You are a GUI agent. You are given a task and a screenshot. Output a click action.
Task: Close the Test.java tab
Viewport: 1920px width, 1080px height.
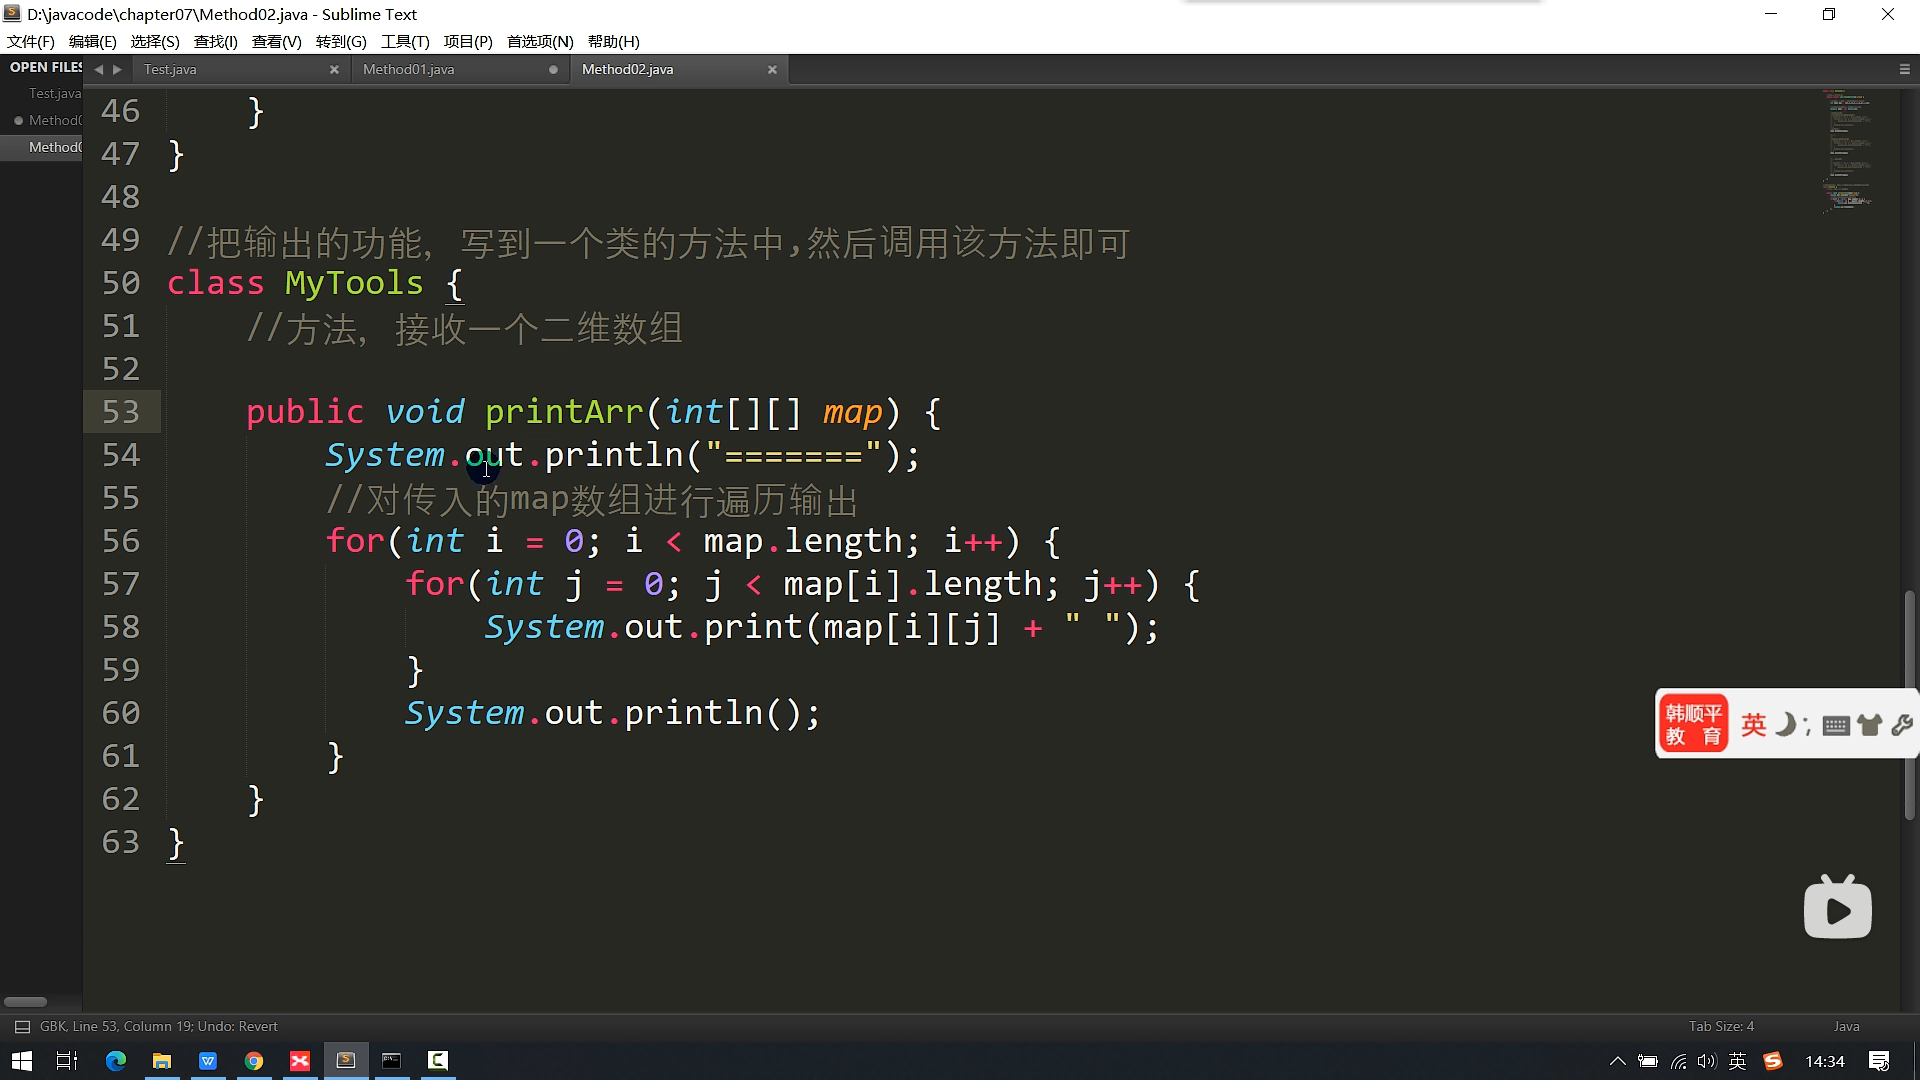coord(334,69)
